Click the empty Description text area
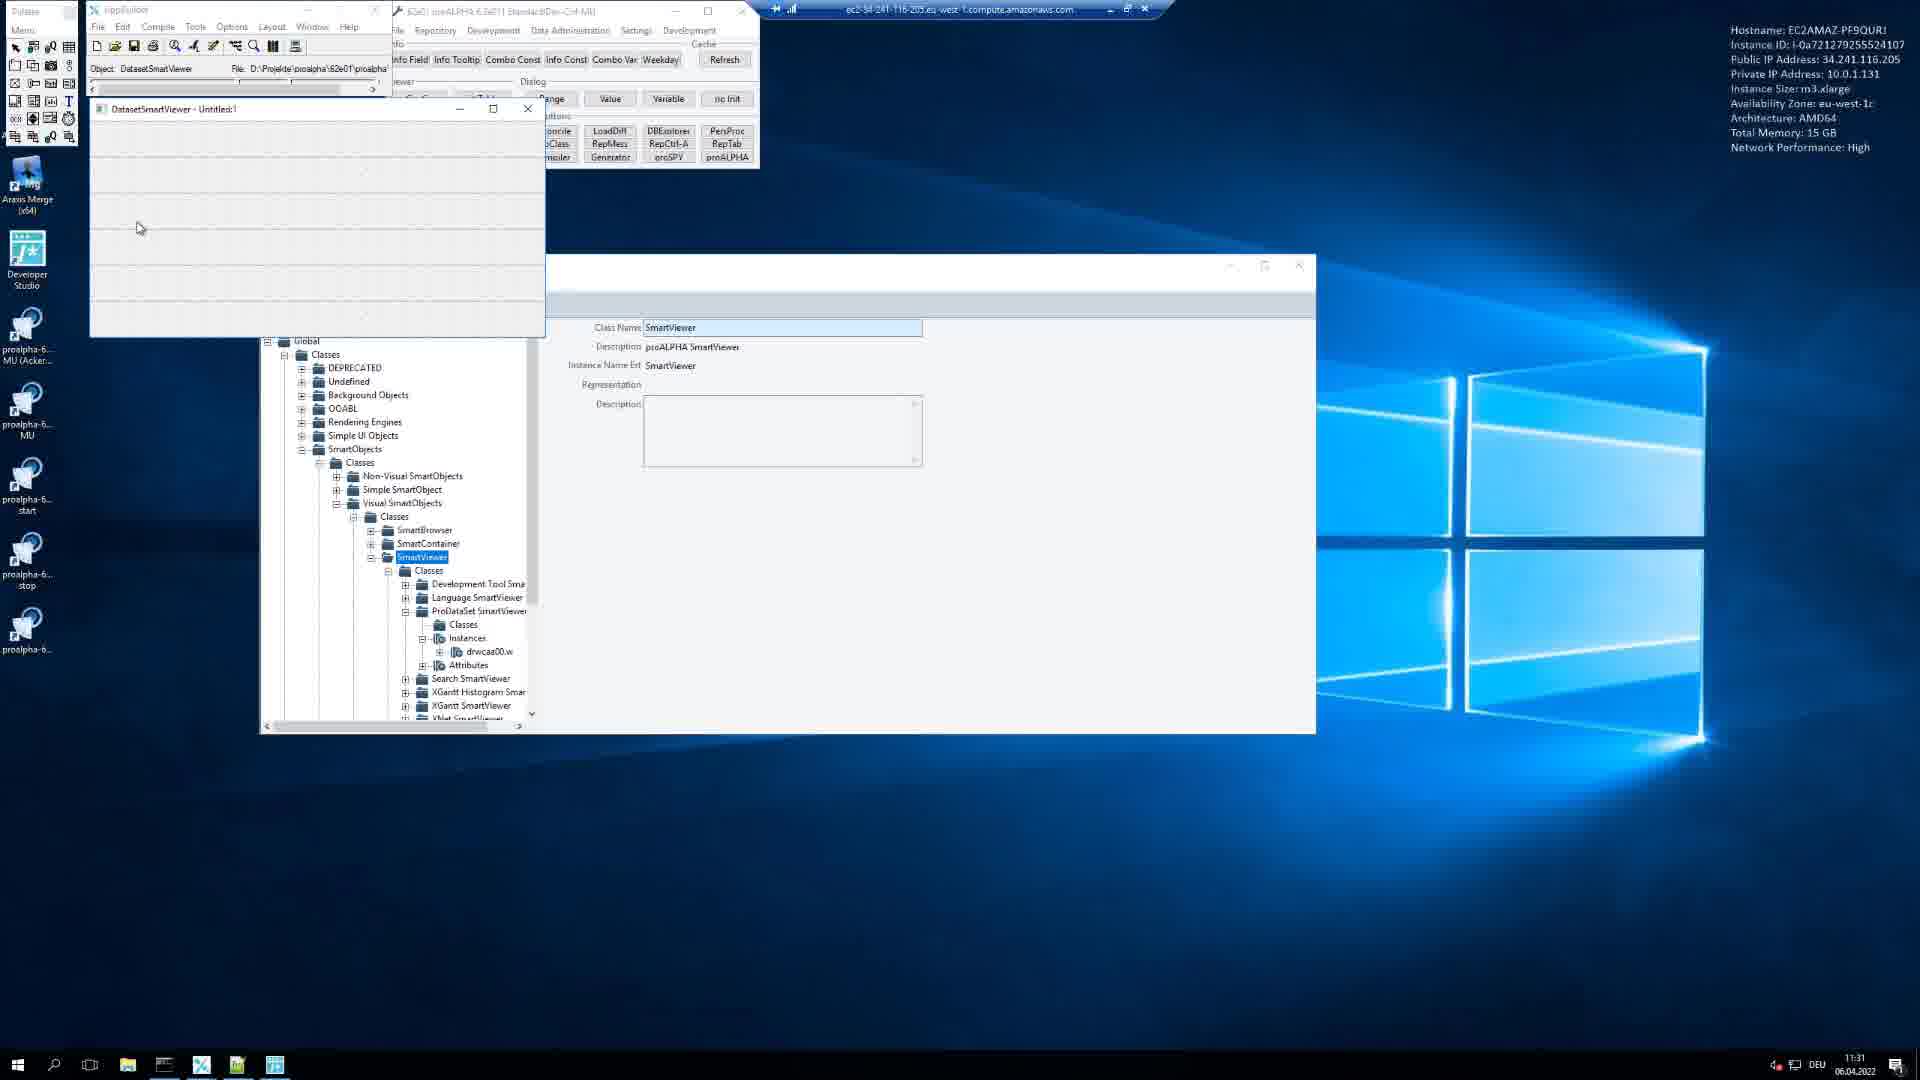1920x1080 pixels. (782, 431)
